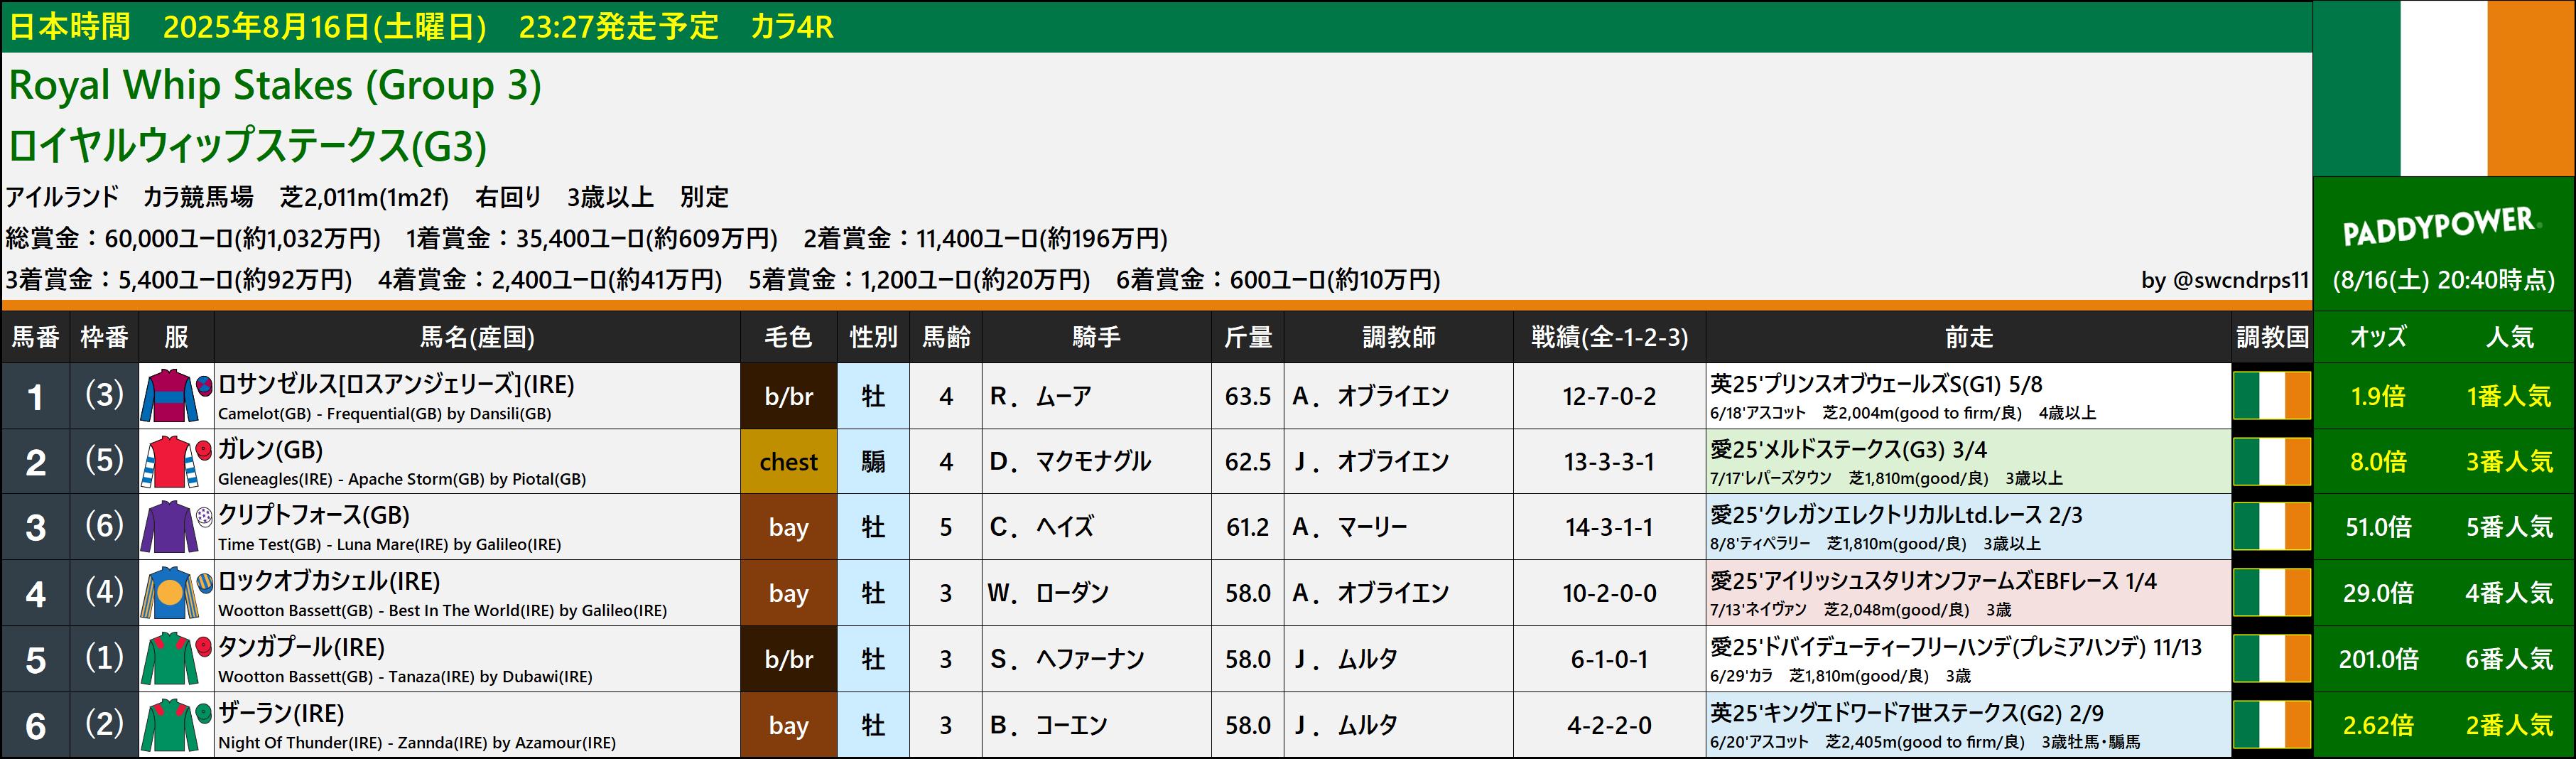Click the Royal Whip Stakes (Group 3) title
This screenshot has width=2576, height=759.
point(275,86)
